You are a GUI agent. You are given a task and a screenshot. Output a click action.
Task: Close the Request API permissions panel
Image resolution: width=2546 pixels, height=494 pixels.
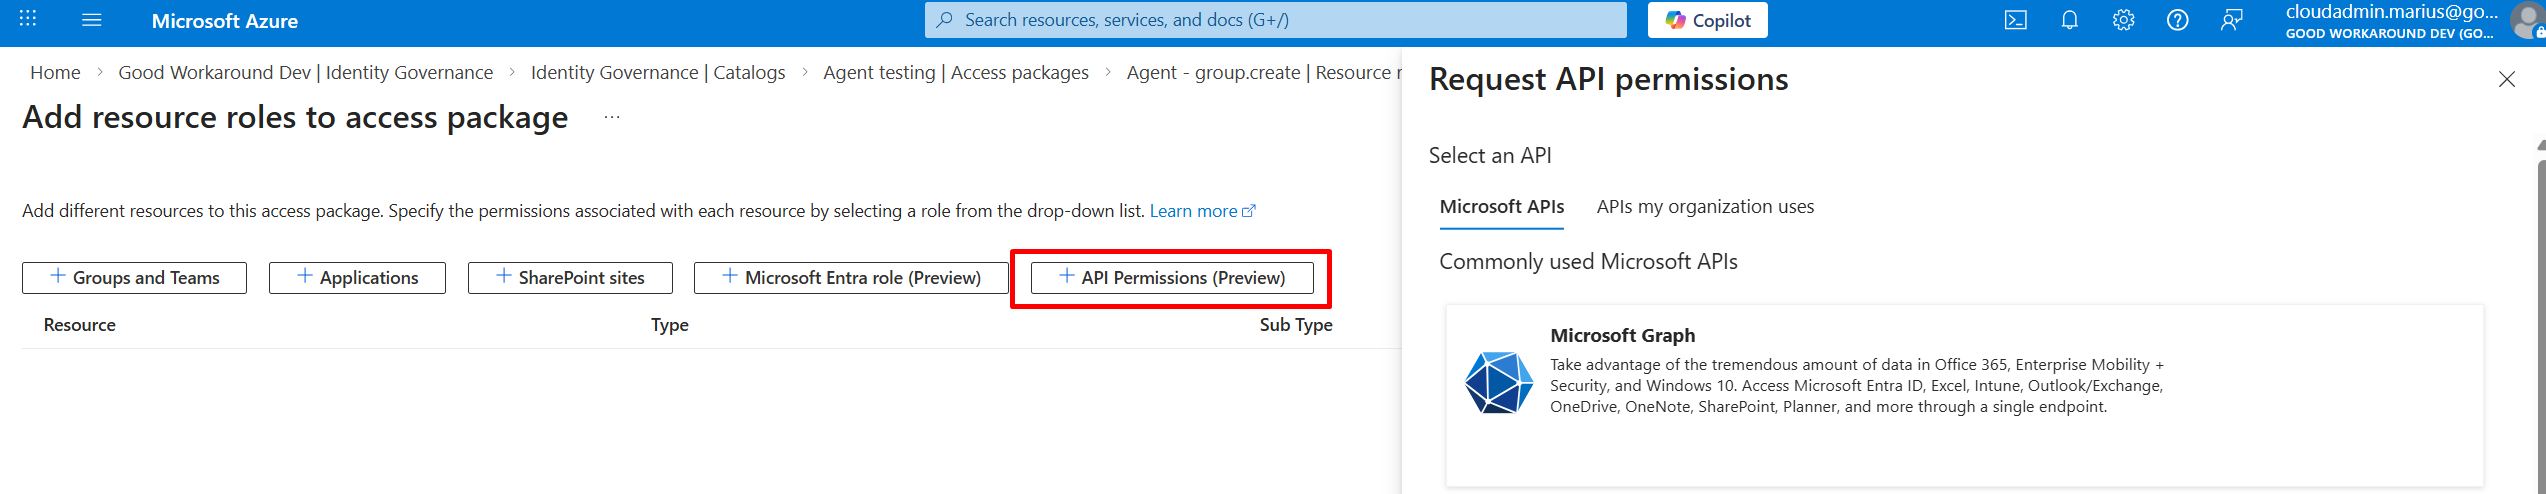[2506, 79]
